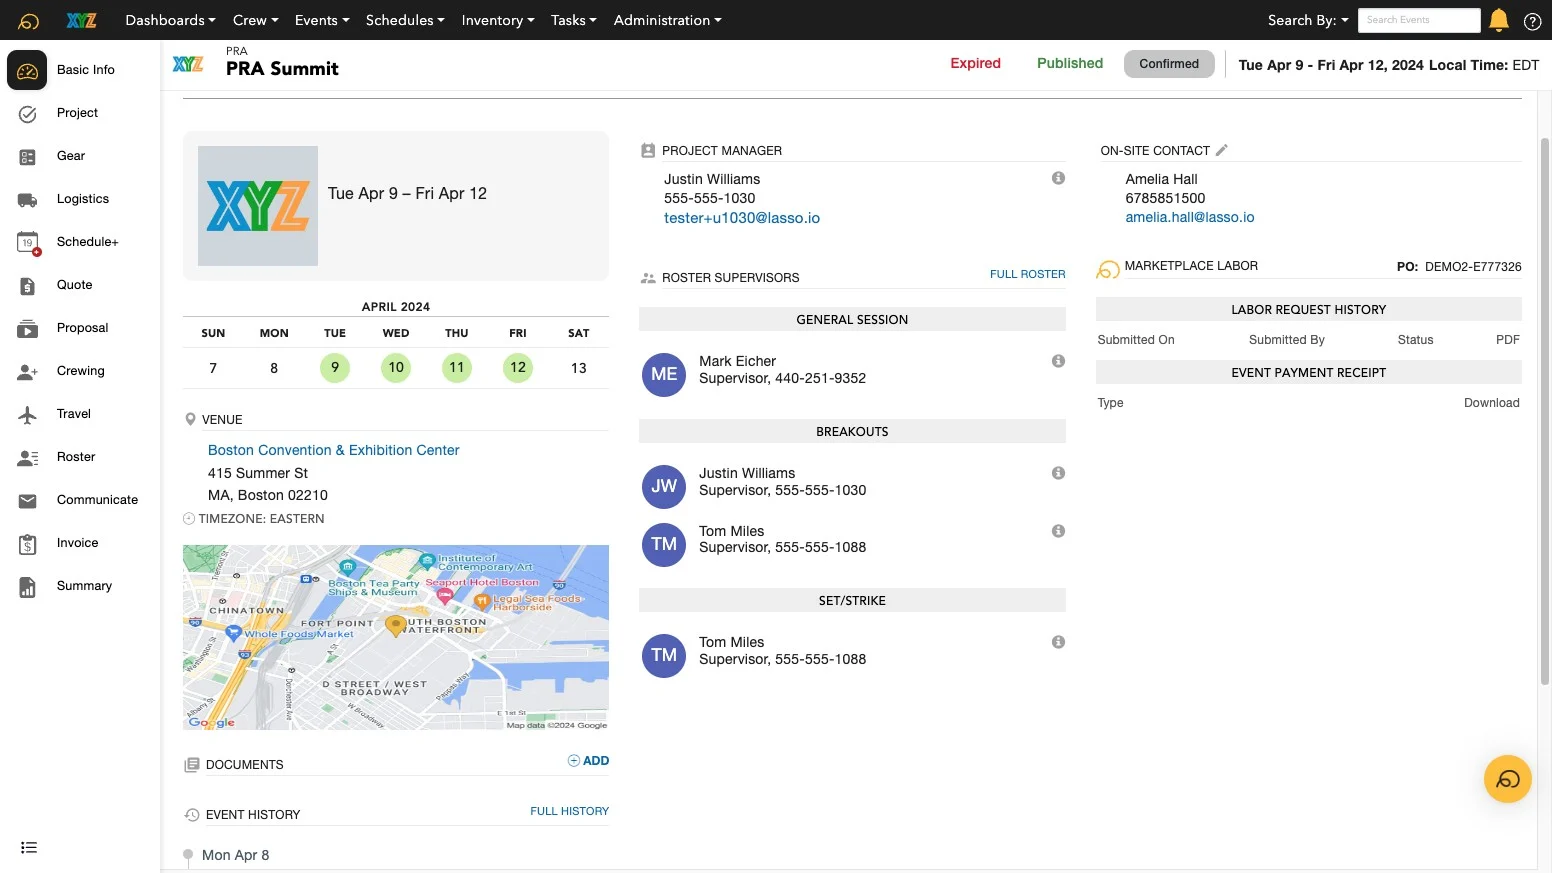
Task: Select the Published status
Action: pyautogui.click(x=1070, y=63)
